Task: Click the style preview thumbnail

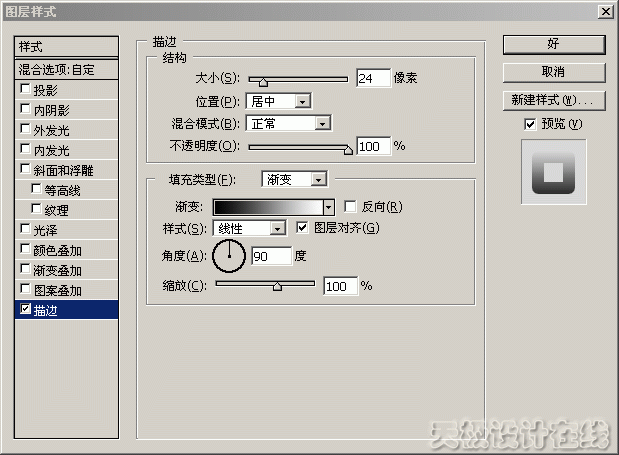Action: 553,172
